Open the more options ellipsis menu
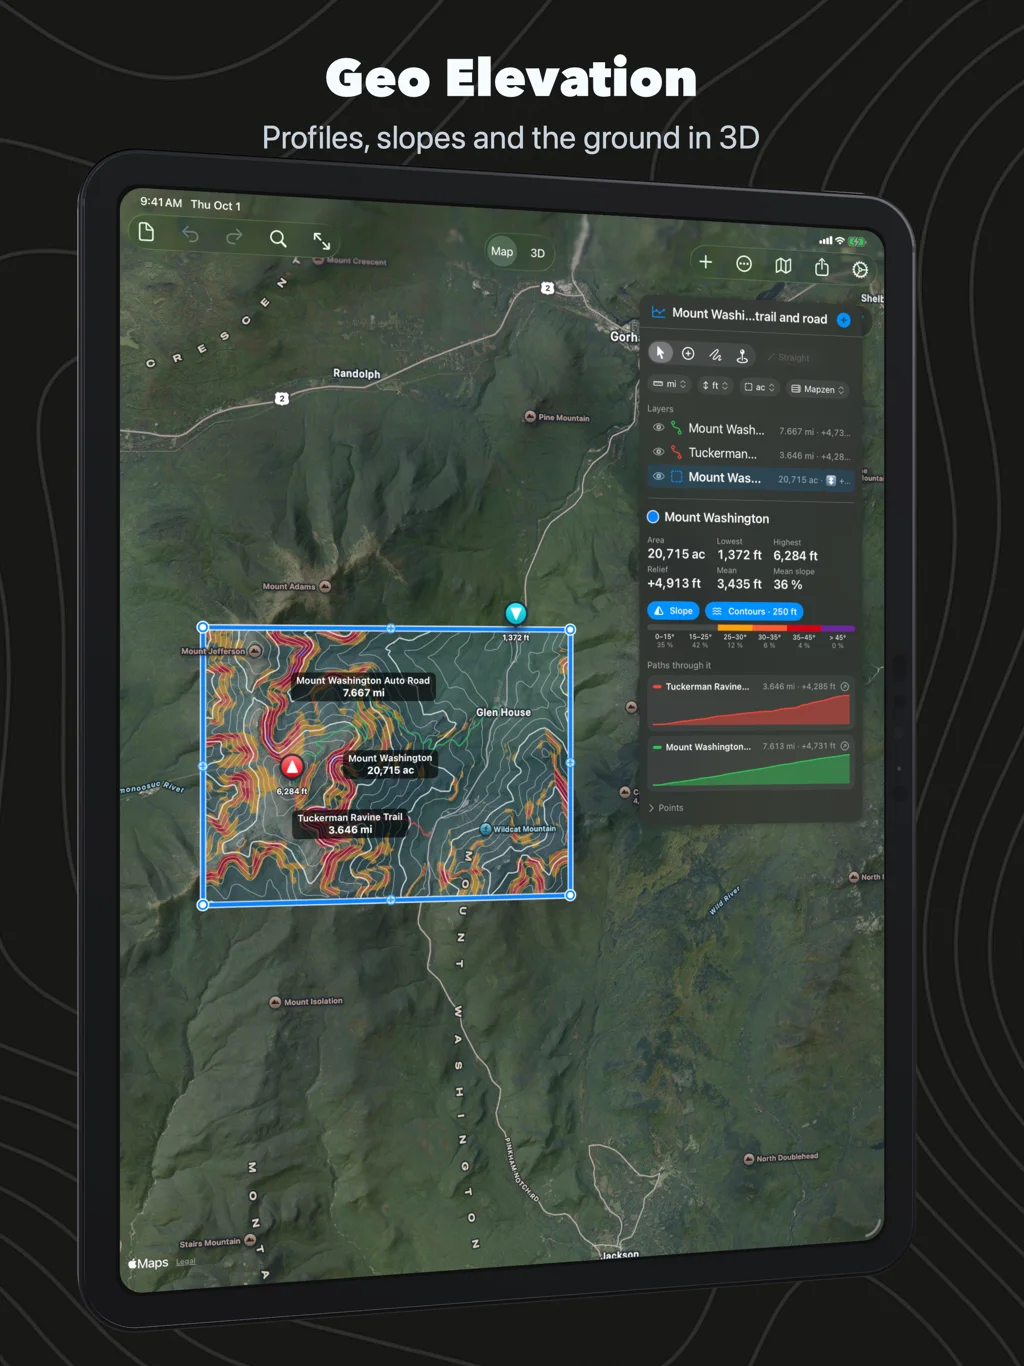 pyautogui.click(x=744, y=264)
